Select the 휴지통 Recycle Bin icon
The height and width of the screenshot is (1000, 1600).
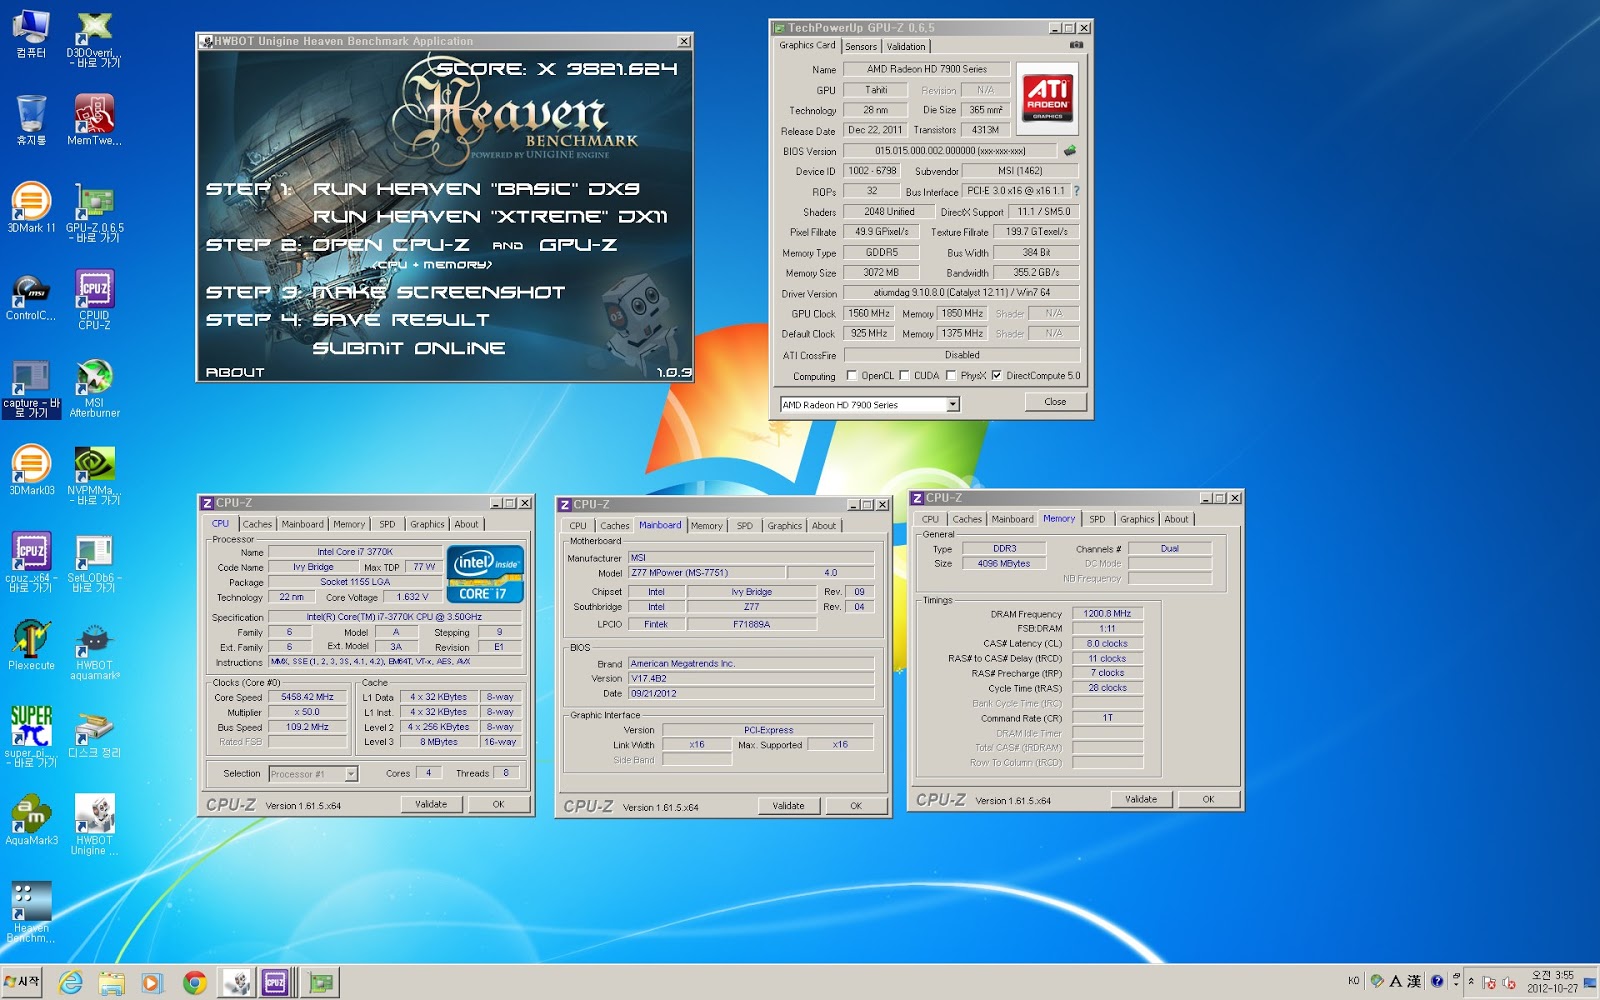tap(31, 120)
